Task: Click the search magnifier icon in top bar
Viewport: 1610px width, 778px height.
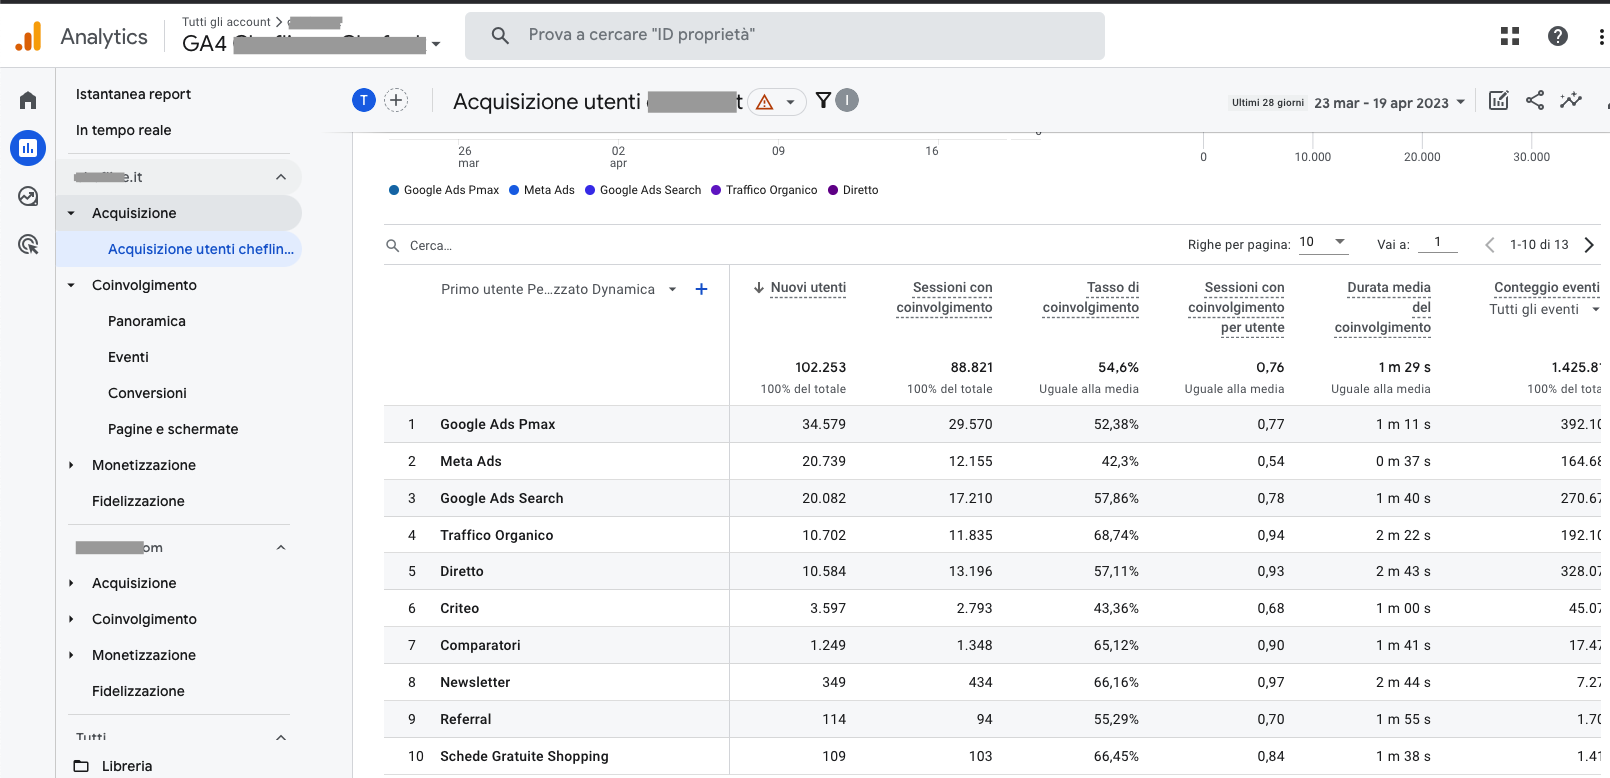Action: [500, 35]
